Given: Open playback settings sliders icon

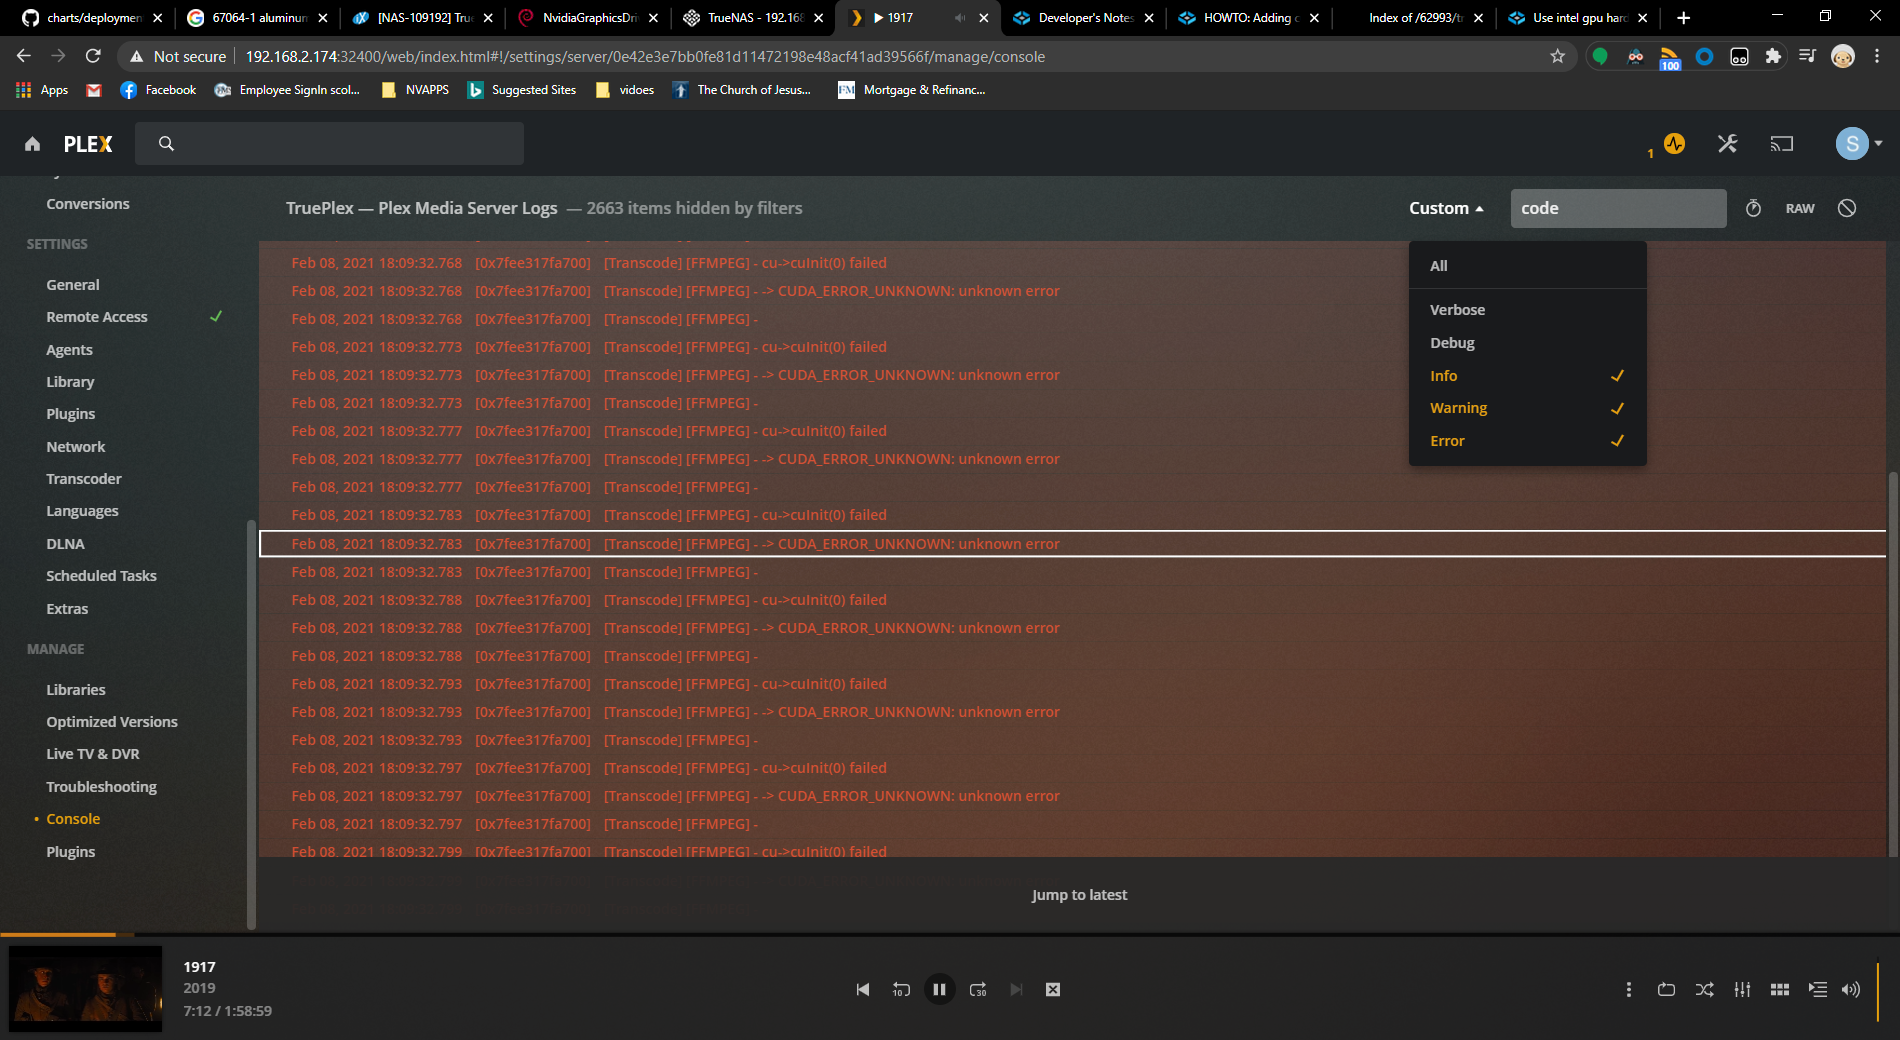Looking at the screenshot, I should coord(1742,989).
